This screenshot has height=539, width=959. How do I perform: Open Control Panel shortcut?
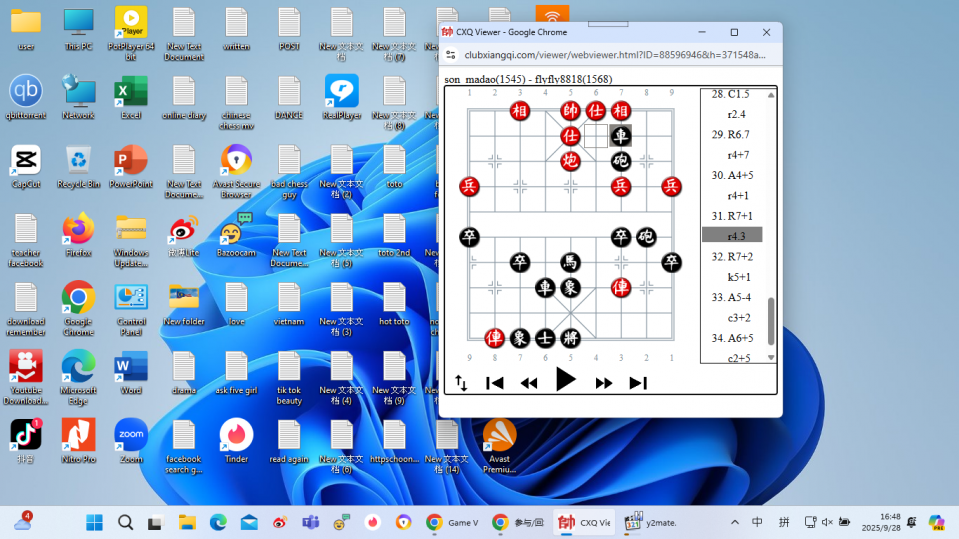(x=131, y=309)
